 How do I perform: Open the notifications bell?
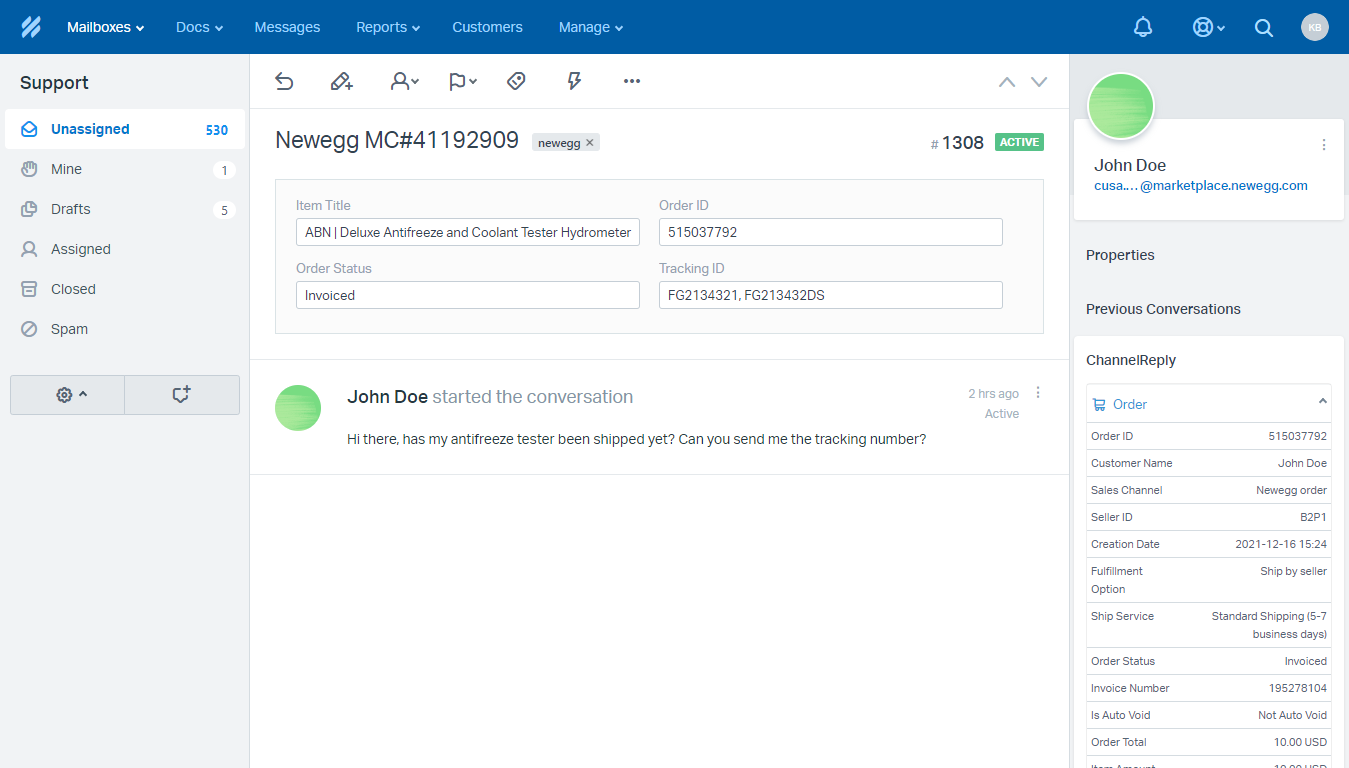[x=1143, y=27]
